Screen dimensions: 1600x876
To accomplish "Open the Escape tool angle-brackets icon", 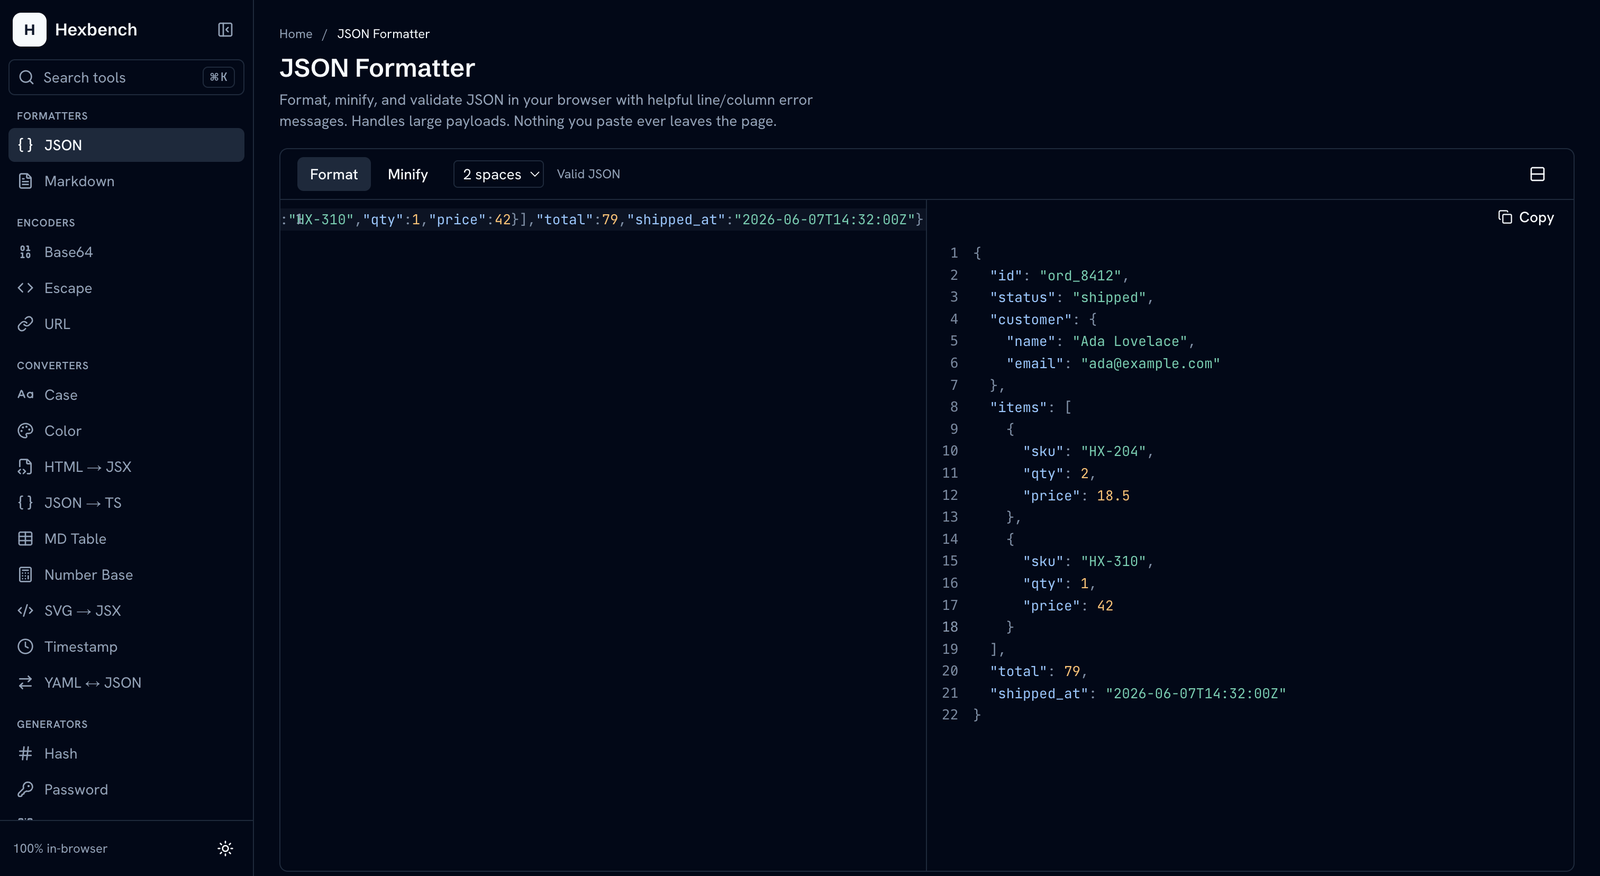I will 25,288.
